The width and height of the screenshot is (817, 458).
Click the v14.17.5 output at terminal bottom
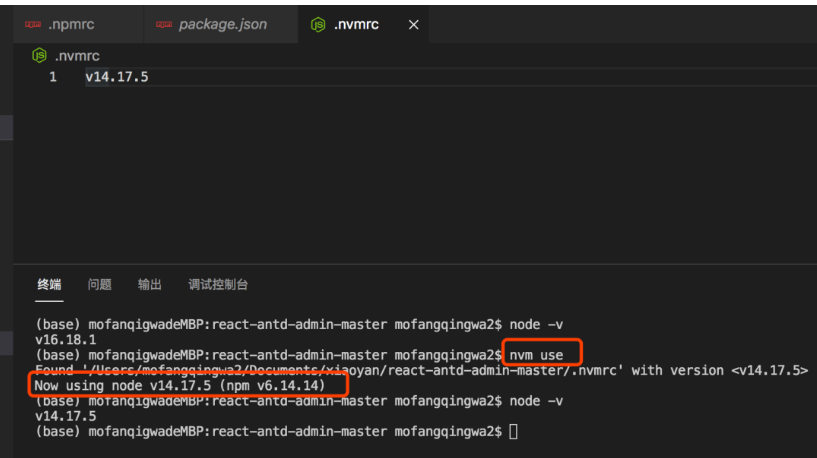click(x=66, y=416)
